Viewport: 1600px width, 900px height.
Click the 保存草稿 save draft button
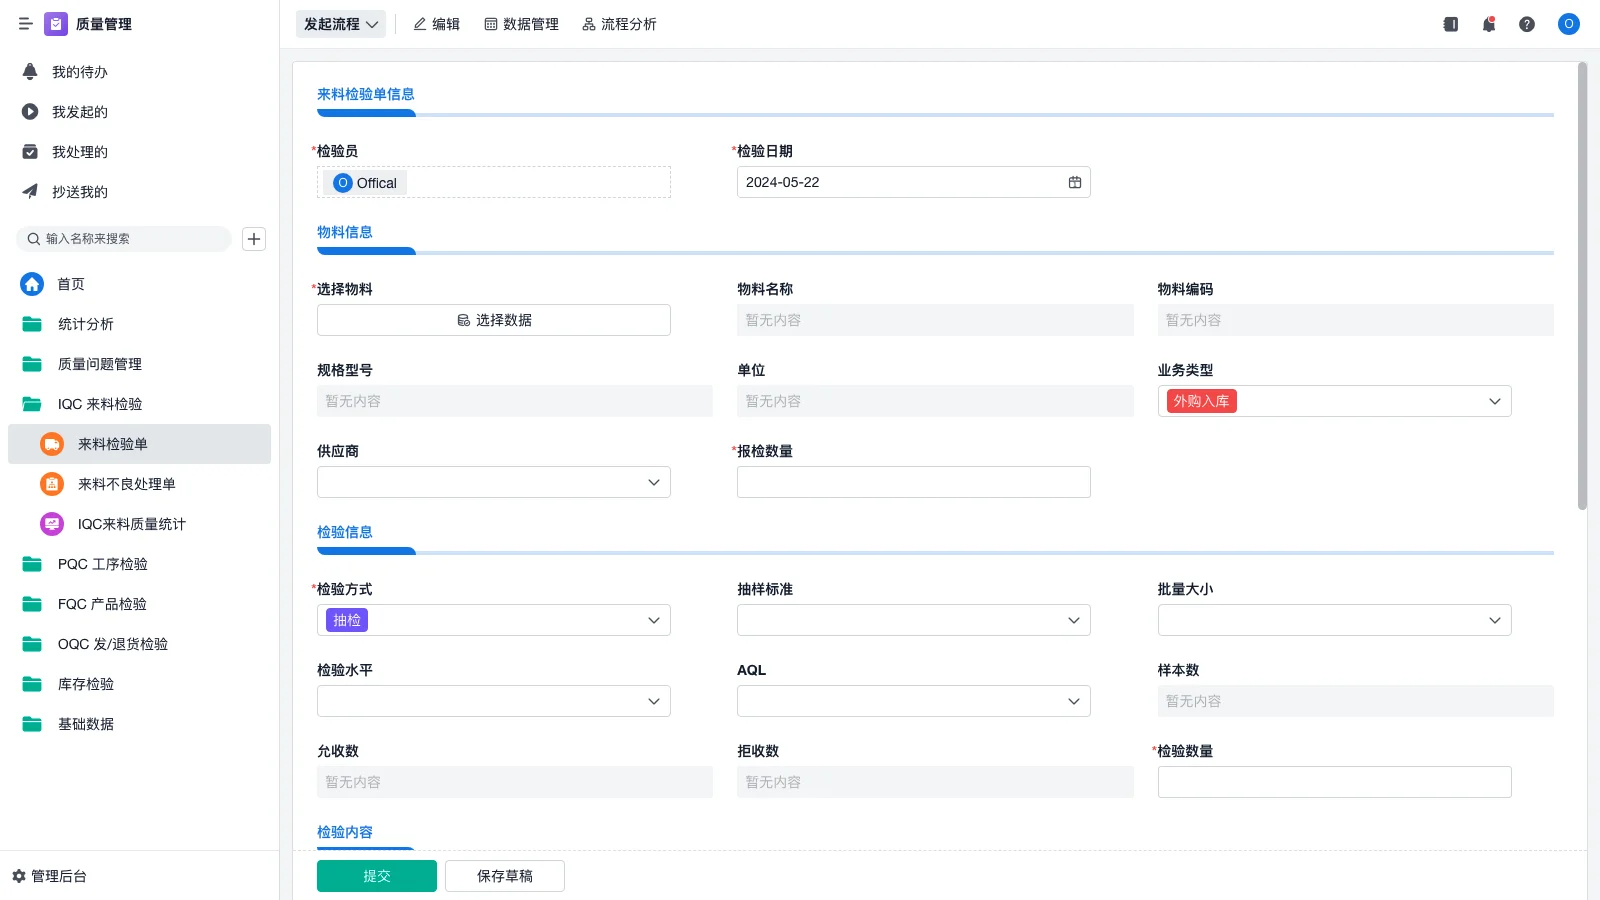[x=504, y=875]
